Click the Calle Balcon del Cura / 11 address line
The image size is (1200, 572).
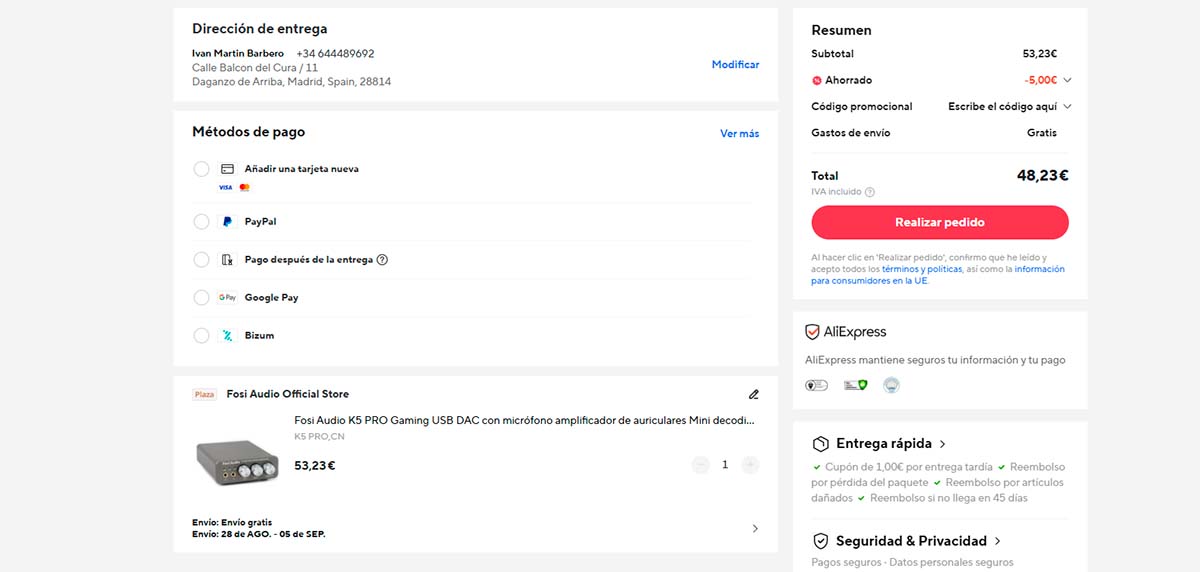[x=255, y=68]
